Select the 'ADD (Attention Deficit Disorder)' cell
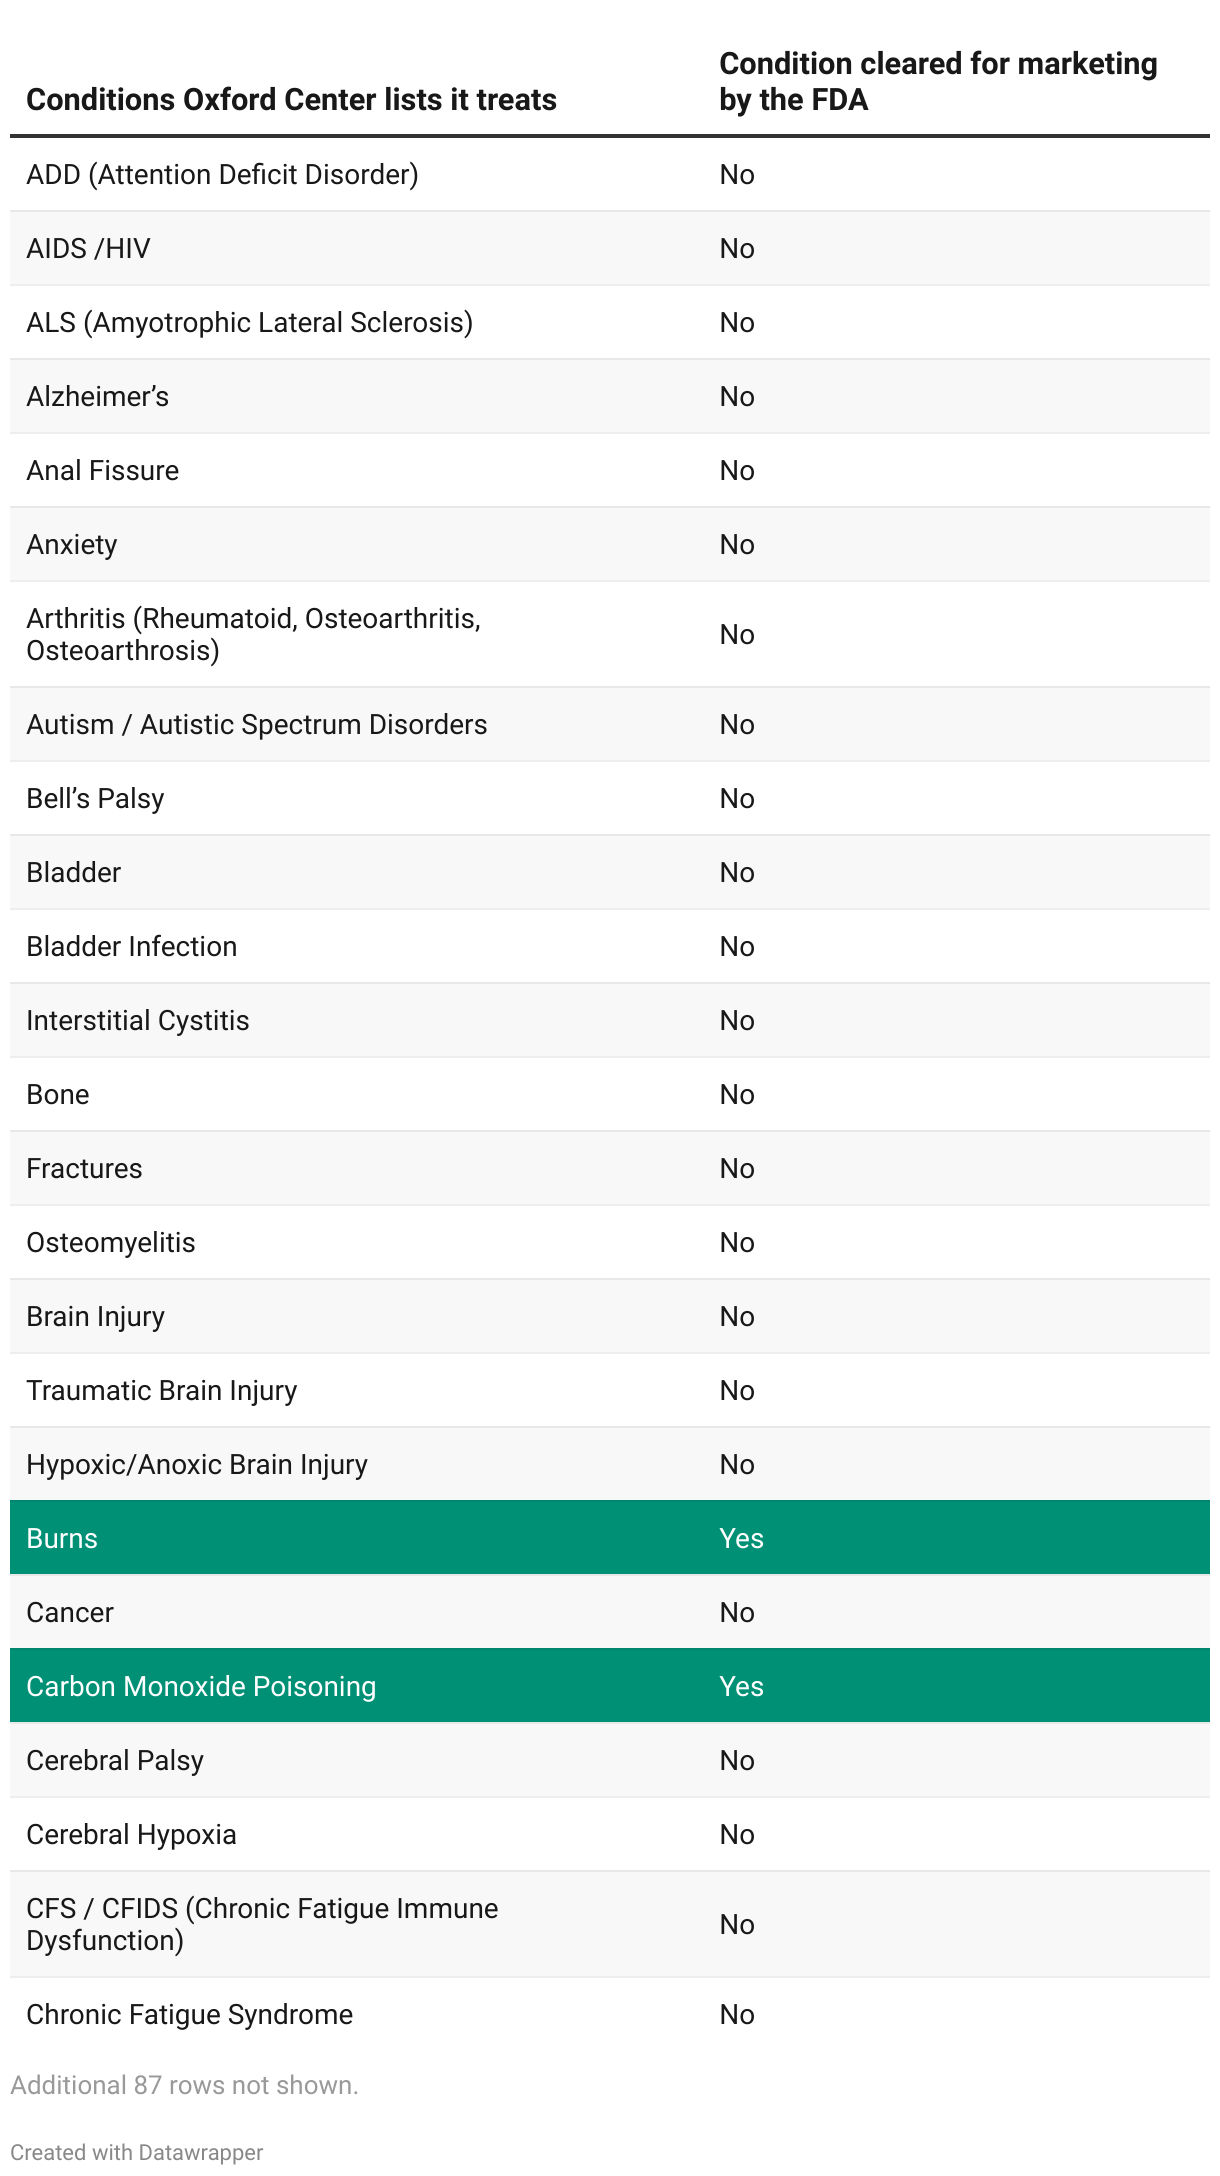 tap(222, 174)
